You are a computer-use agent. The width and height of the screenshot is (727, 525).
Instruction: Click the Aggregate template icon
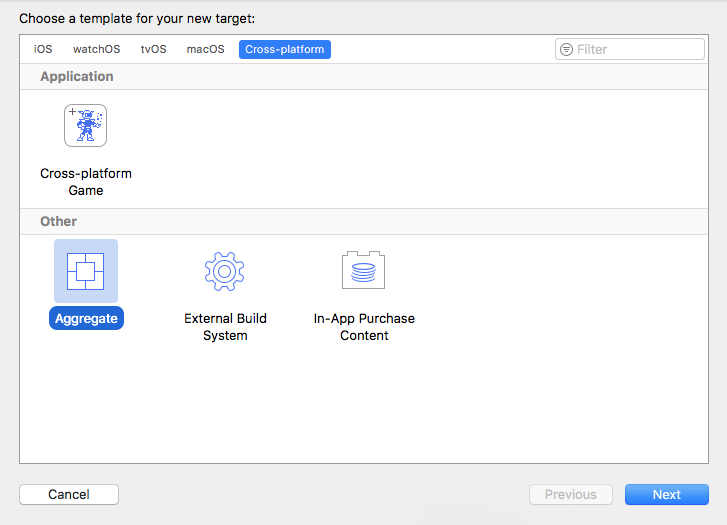pos(85,270)
